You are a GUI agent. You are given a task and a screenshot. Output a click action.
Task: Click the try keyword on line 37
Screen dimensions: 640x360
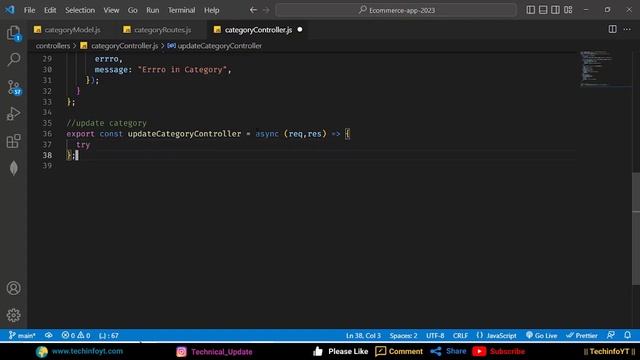pos(83,144)
